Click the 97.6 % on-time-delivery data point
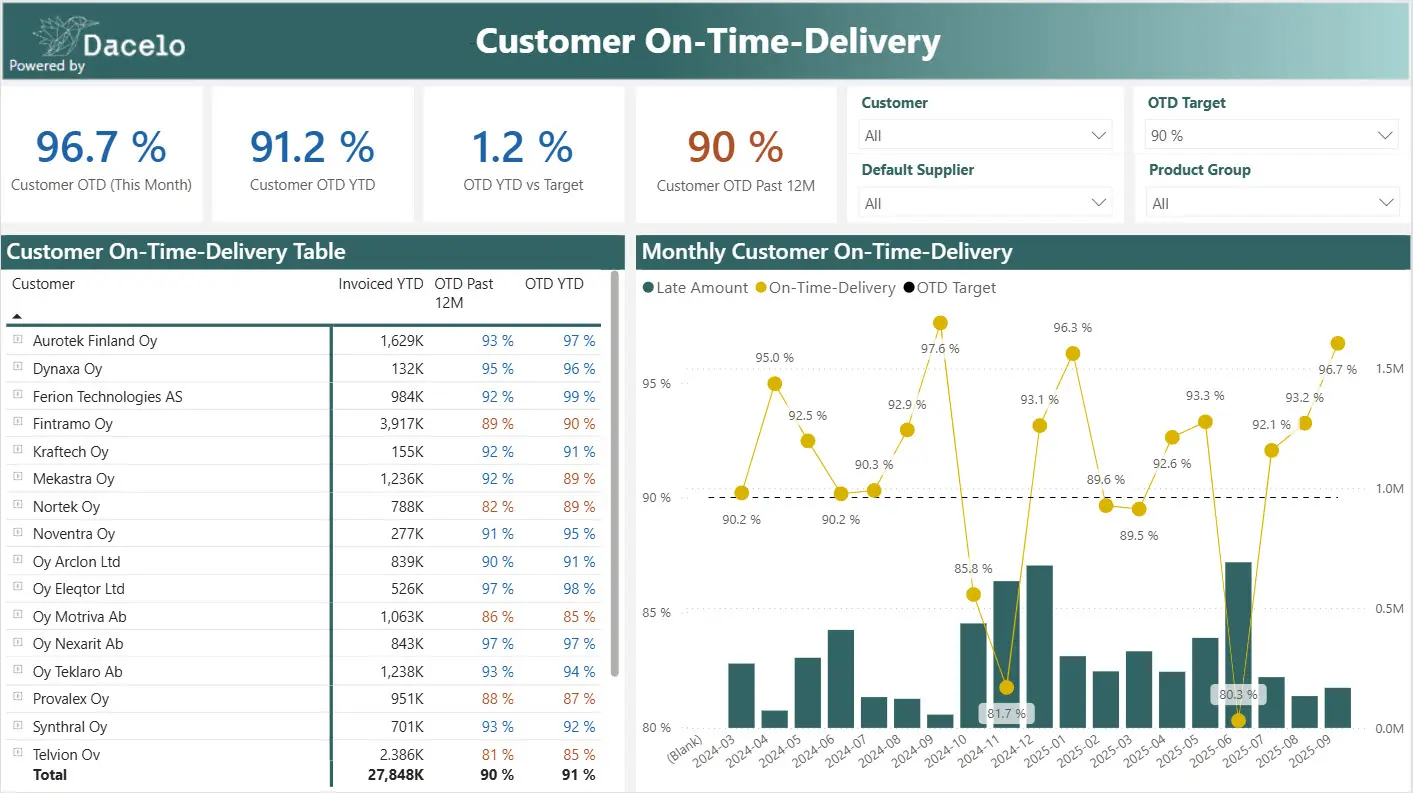 (940, 323)
